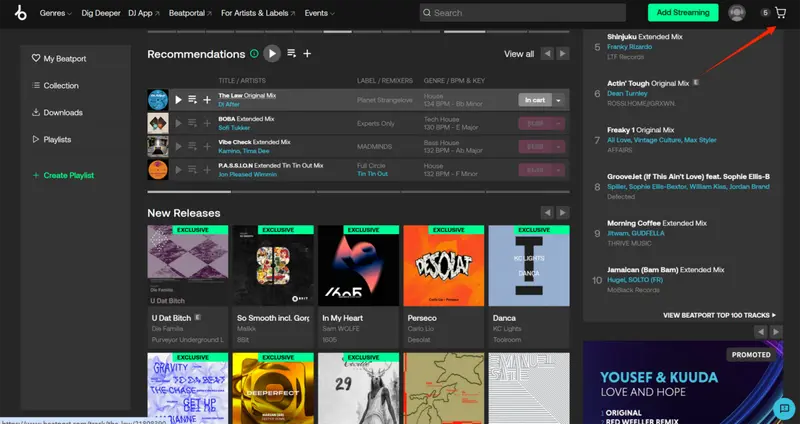
Task: Play P.A.S.S.I.O.N Extended Tin Tin Out Mix
Action: click(178, 169)
